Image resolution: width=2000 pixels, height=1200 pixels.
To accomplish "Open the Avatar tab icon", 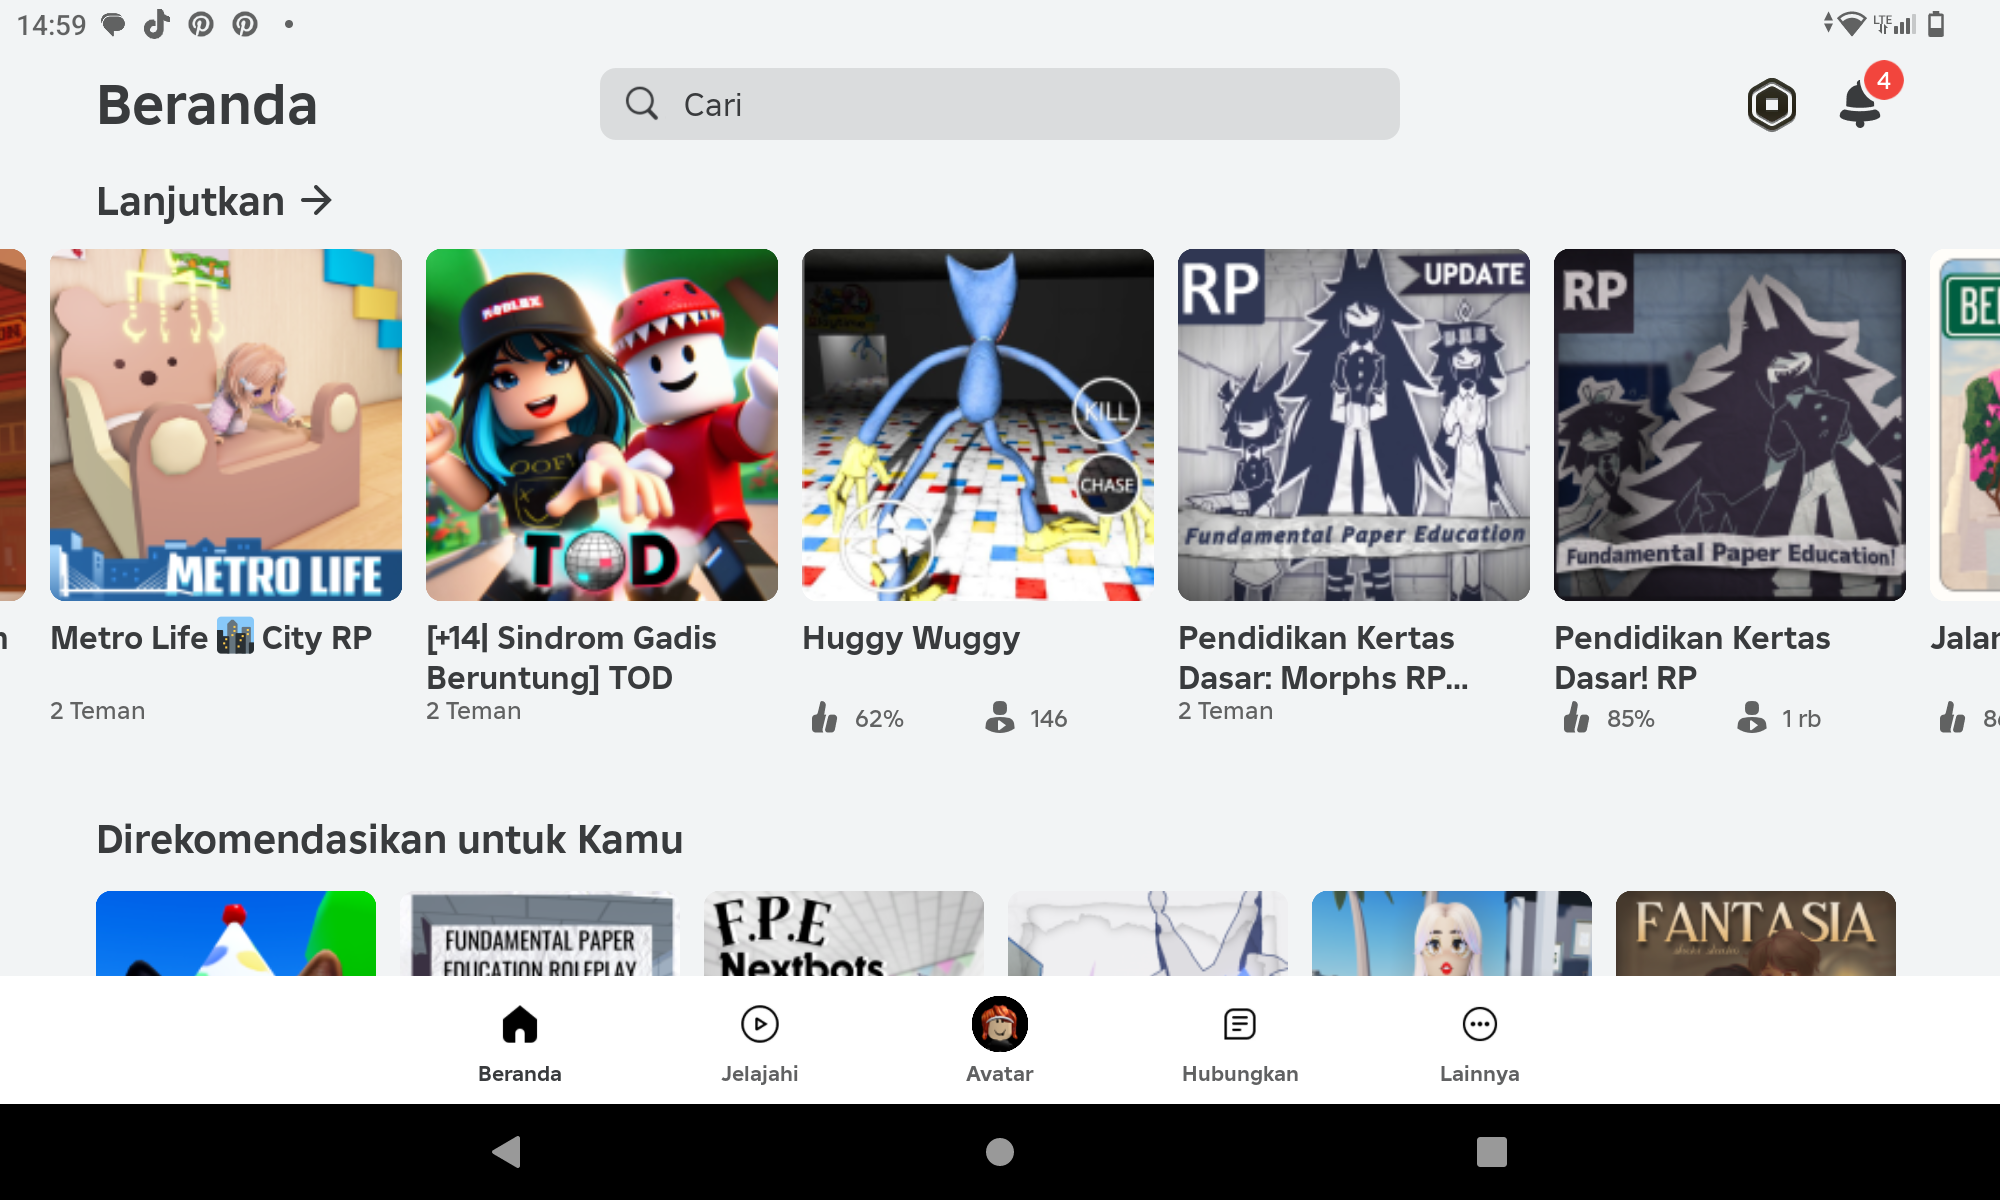I will [999, 1024].
